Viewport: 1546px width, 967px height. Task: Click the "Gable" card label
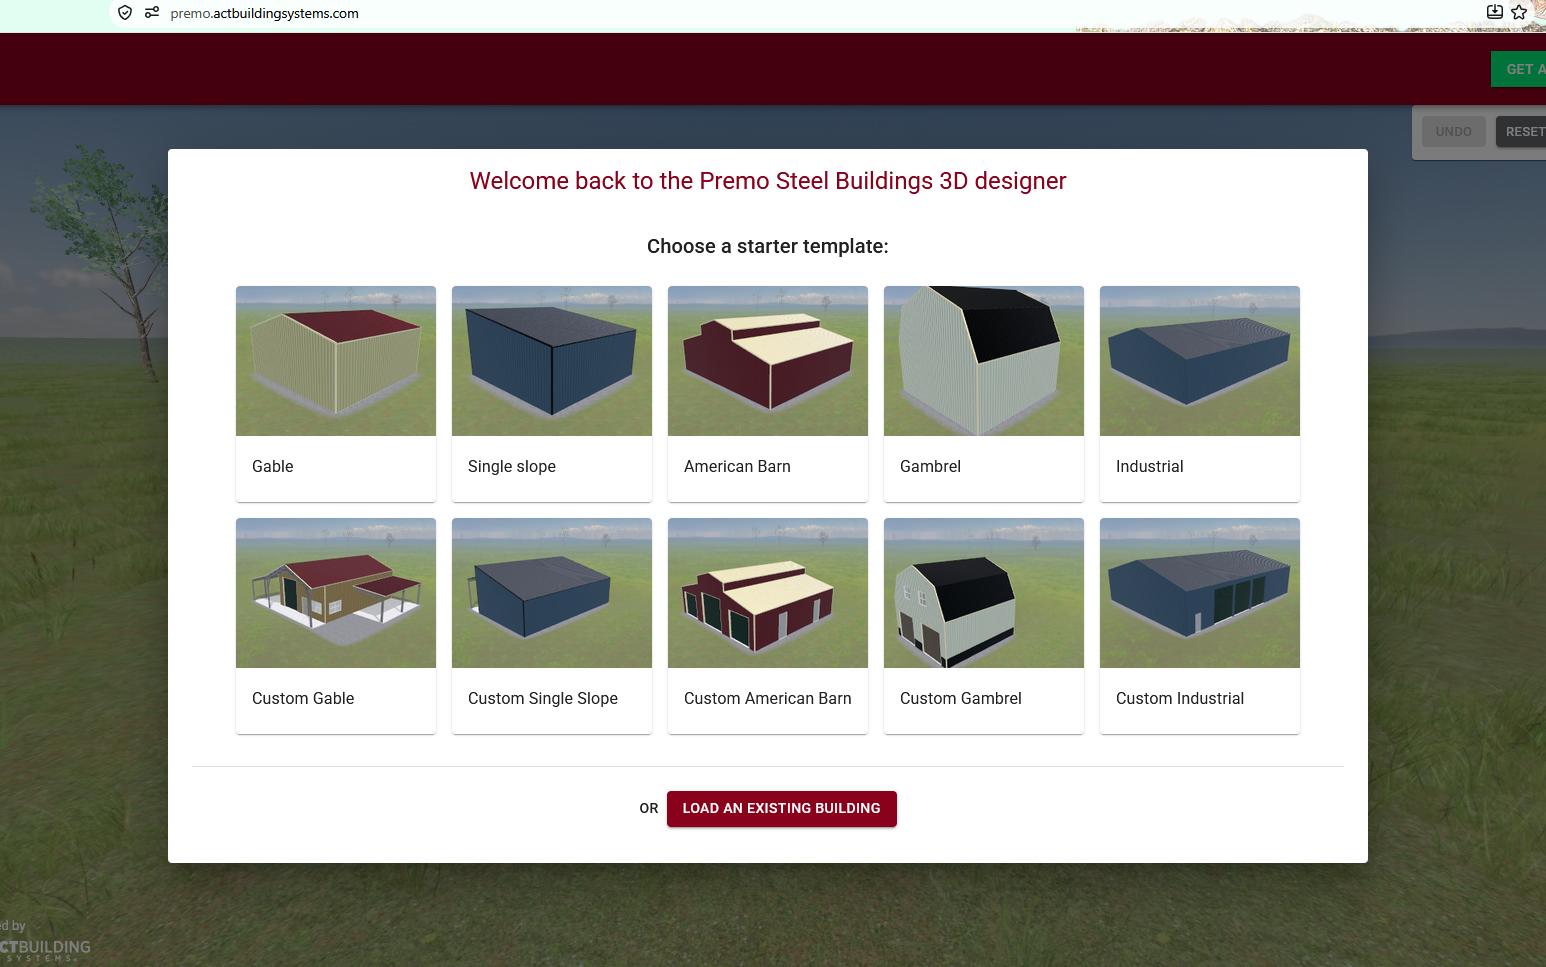[x=273, y=467]
